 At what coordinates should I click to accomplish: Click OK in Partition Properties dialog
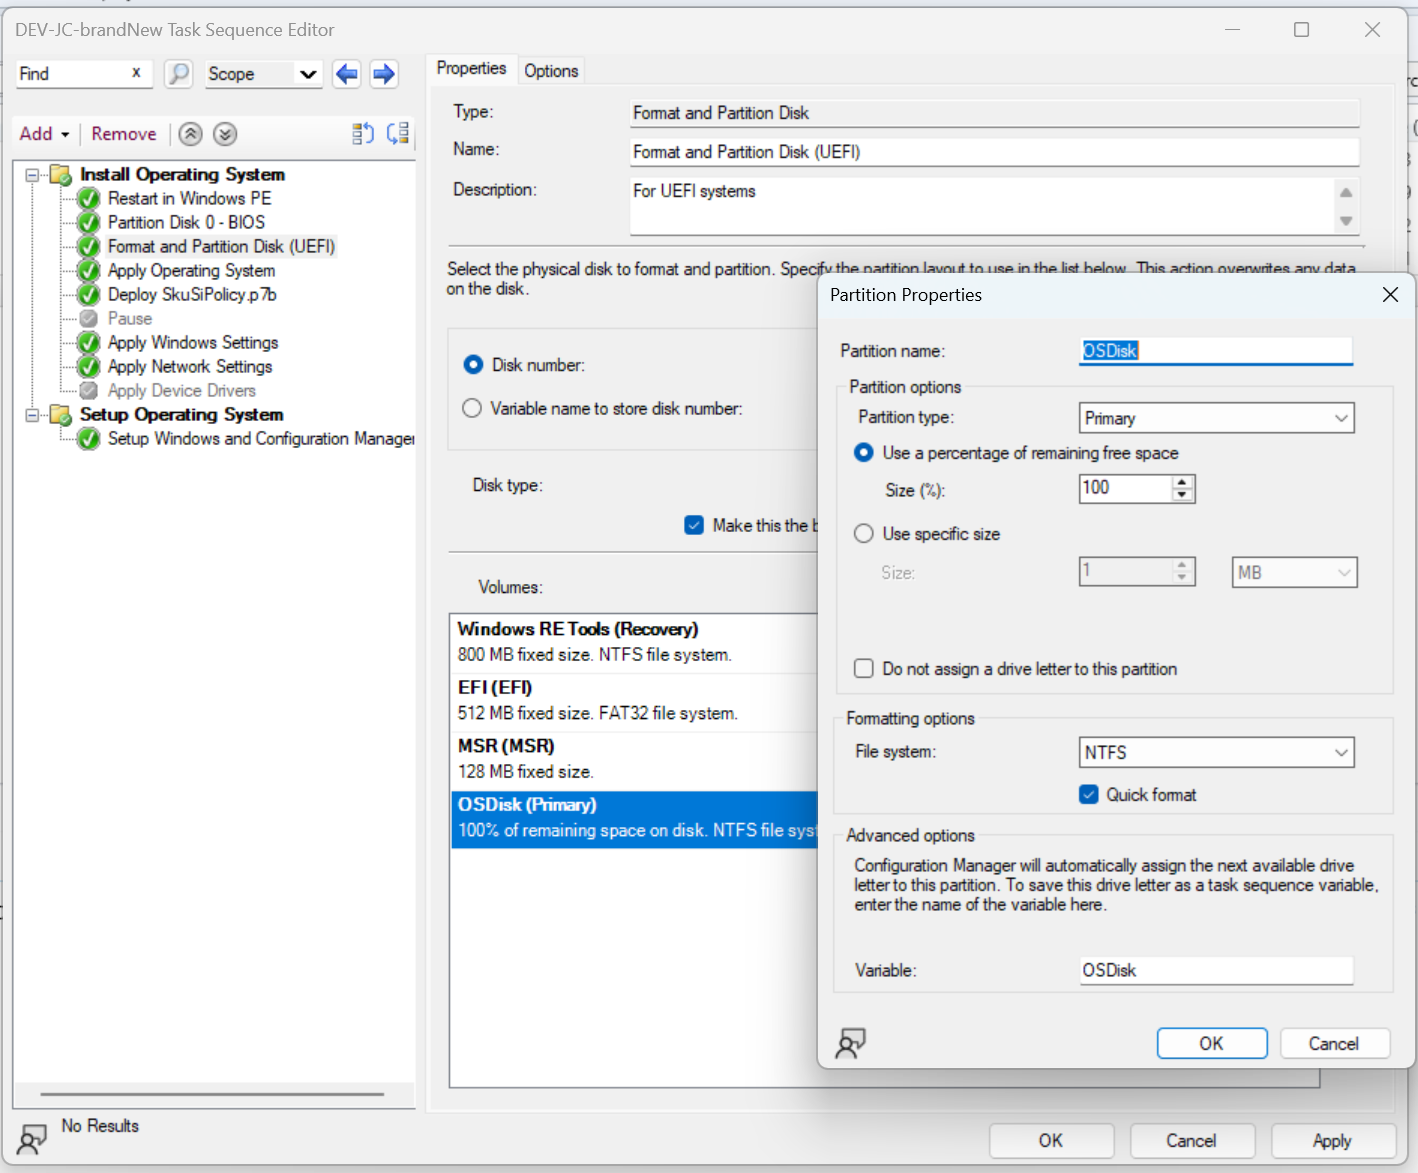coord(1212,1043)
